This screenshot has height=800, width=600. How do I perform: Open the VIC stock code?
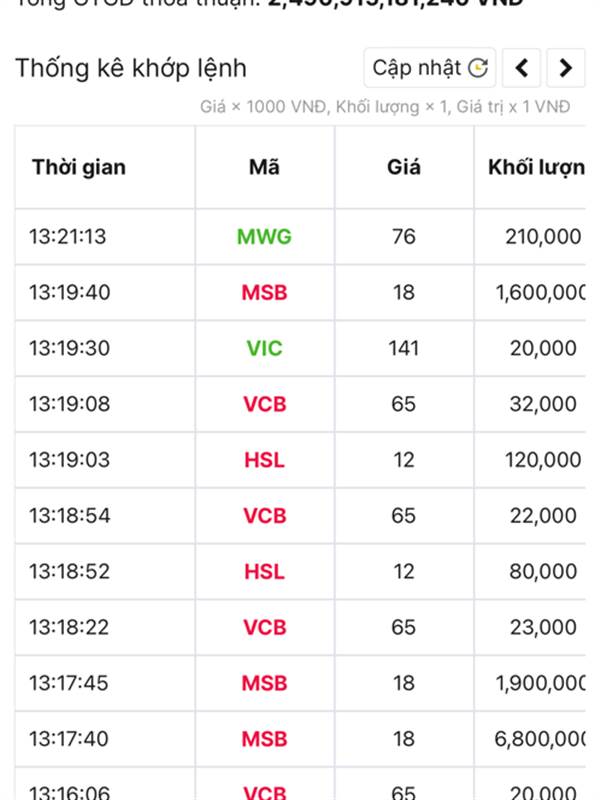coord(264,348)
